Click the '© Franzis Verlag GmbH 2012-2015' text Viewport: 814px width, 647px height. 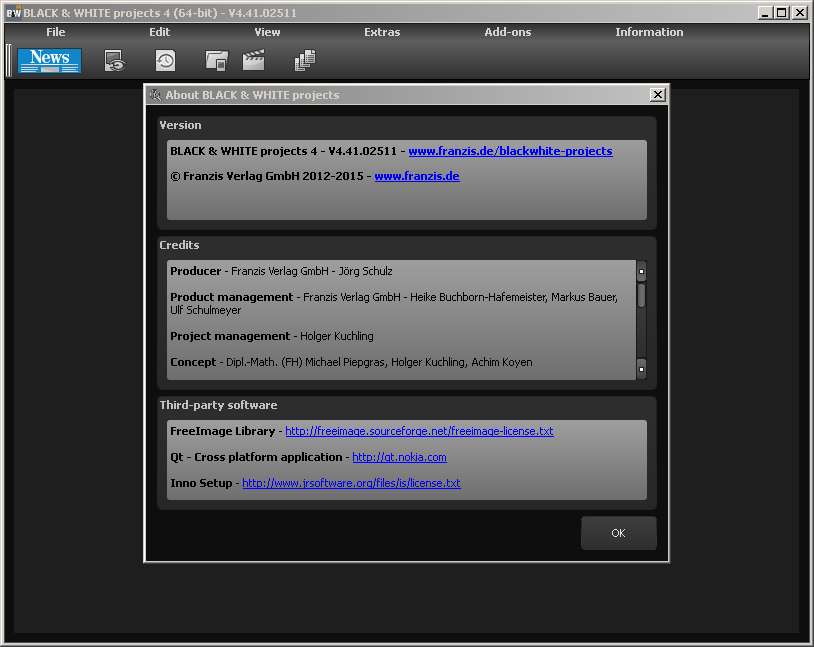267,176
